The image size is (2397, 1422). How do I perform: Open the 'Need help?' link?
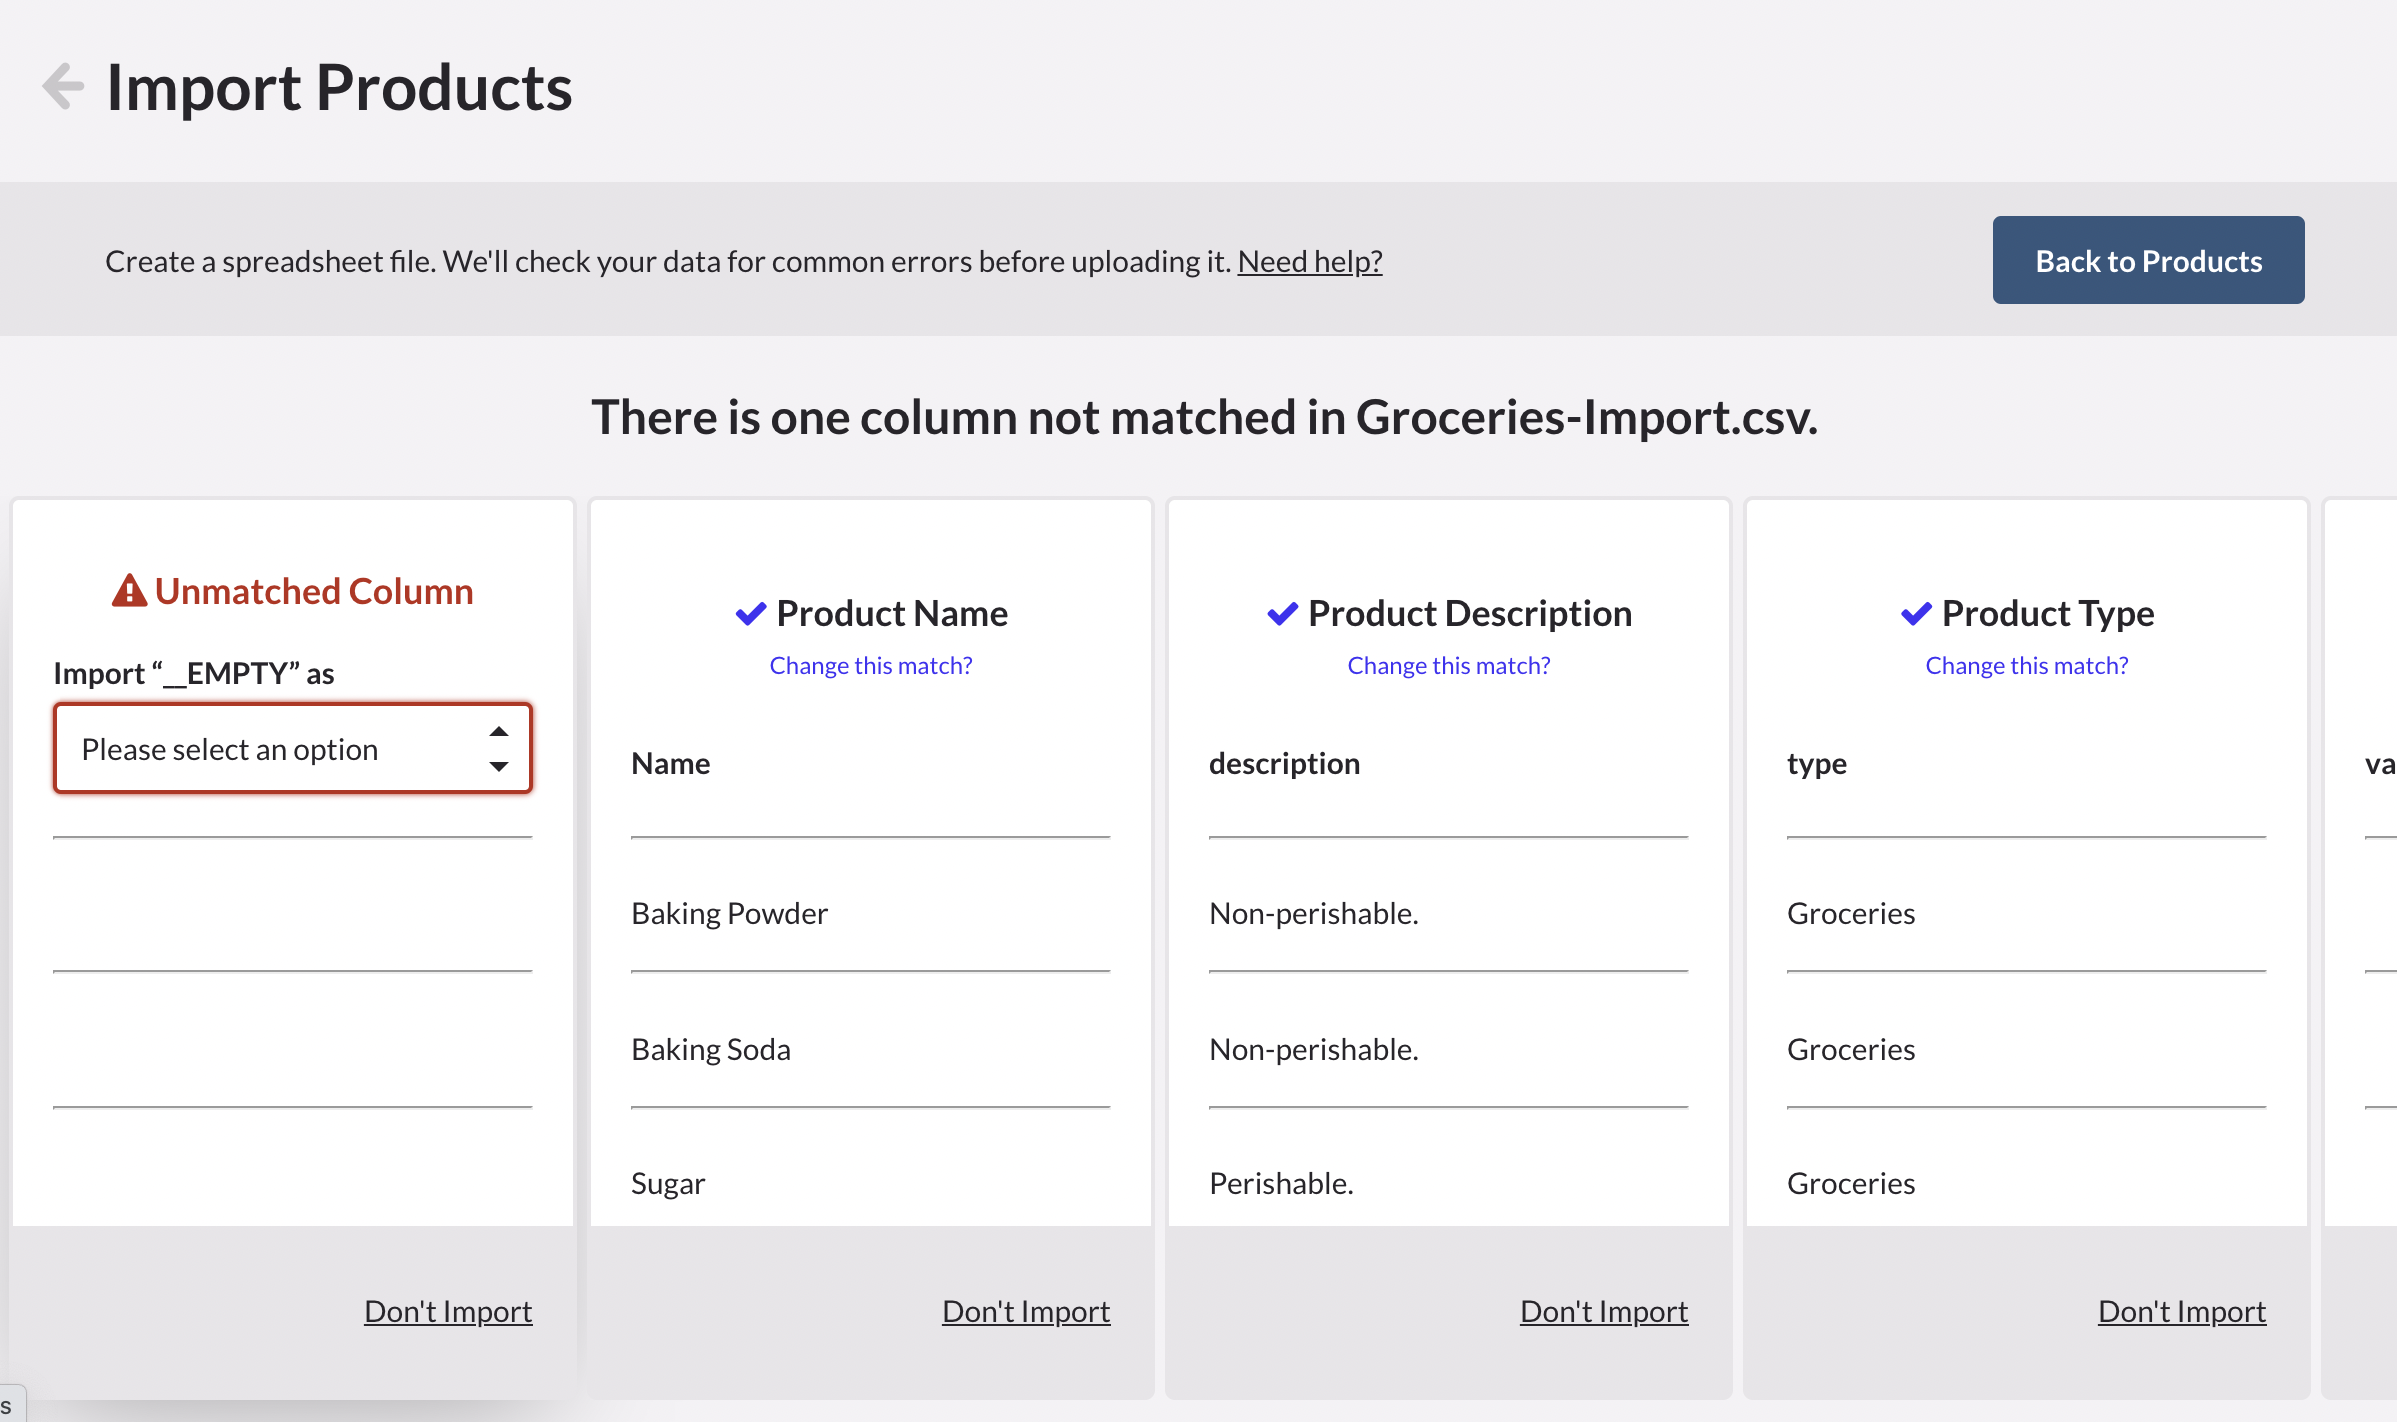tap(1309, 261)
